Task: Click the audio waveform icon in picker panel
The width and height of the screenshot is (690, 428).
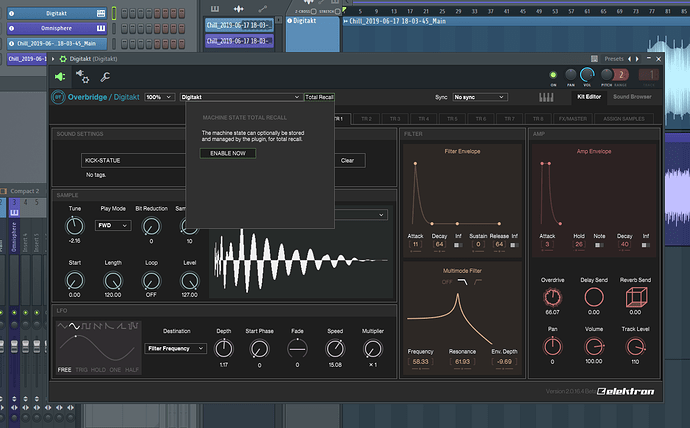Action: (x=239, y=9)
